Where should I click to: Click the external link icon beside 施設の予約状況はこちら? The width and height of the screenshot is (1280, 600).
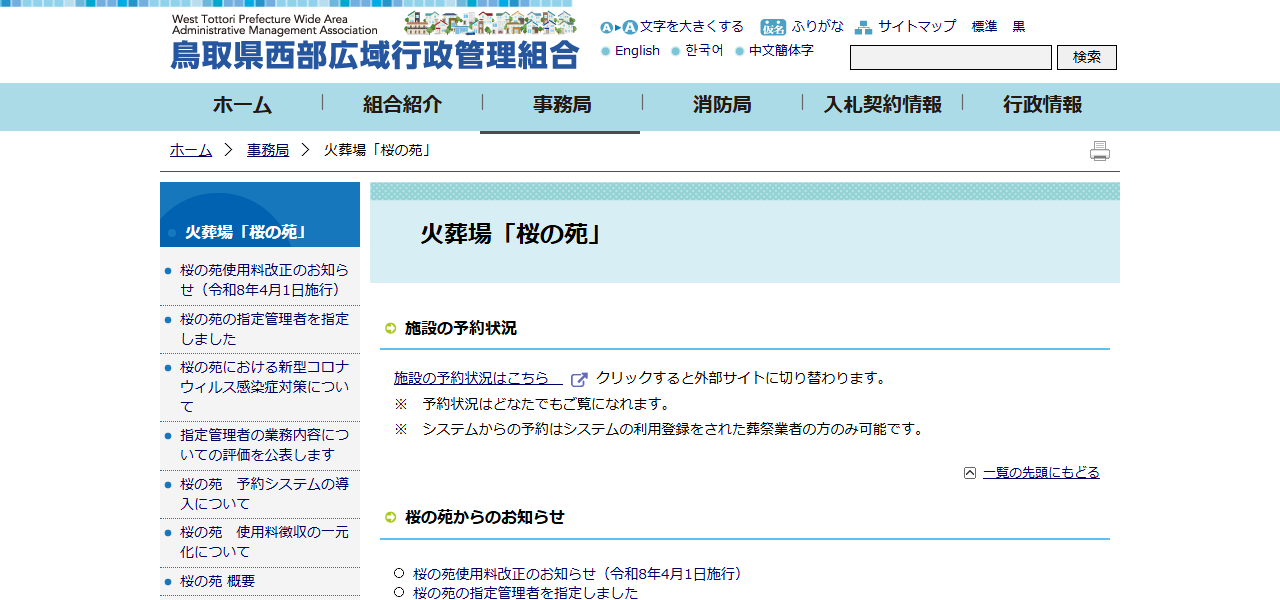click(x=579, y=380)
